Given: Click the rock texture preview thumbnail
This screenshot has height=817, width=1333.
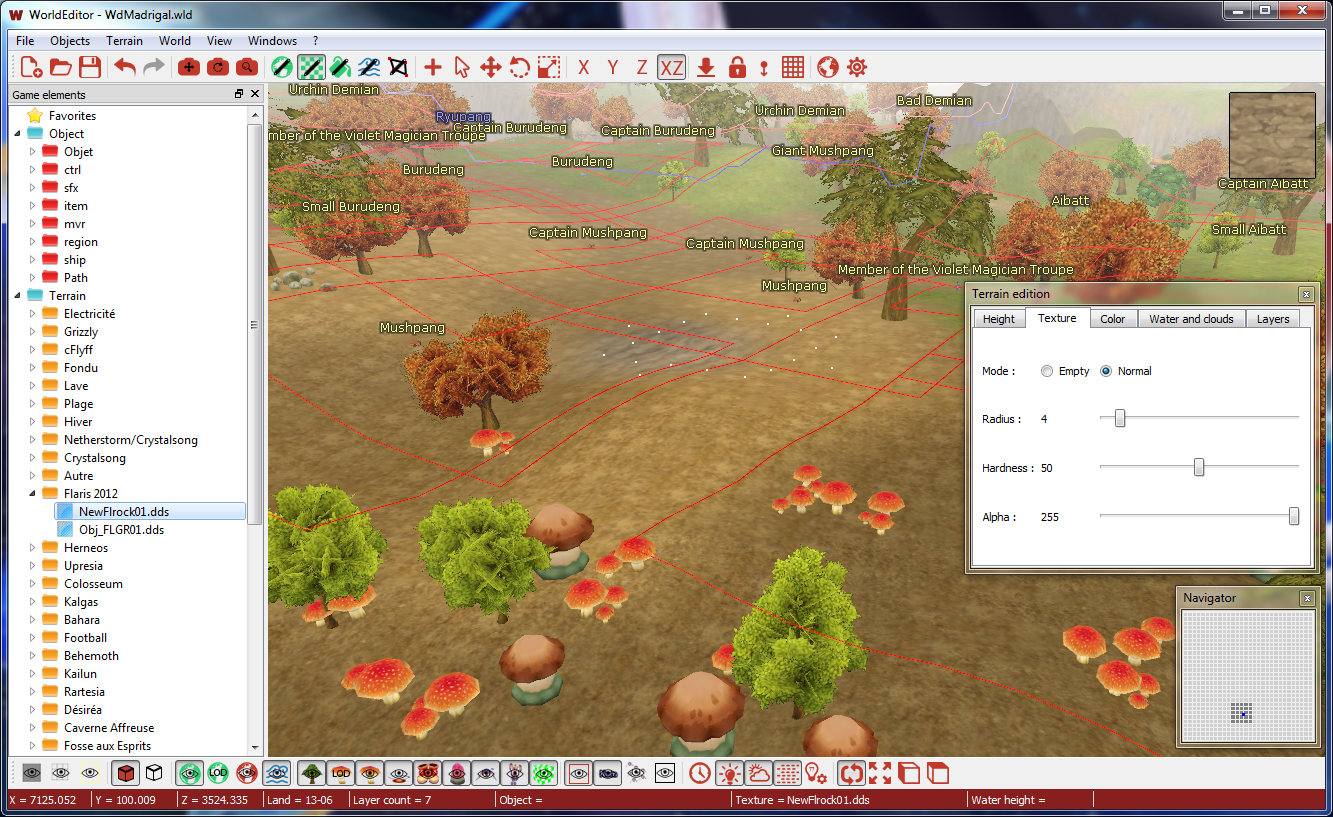Looking at the screenshot, I should (1272, 135).
